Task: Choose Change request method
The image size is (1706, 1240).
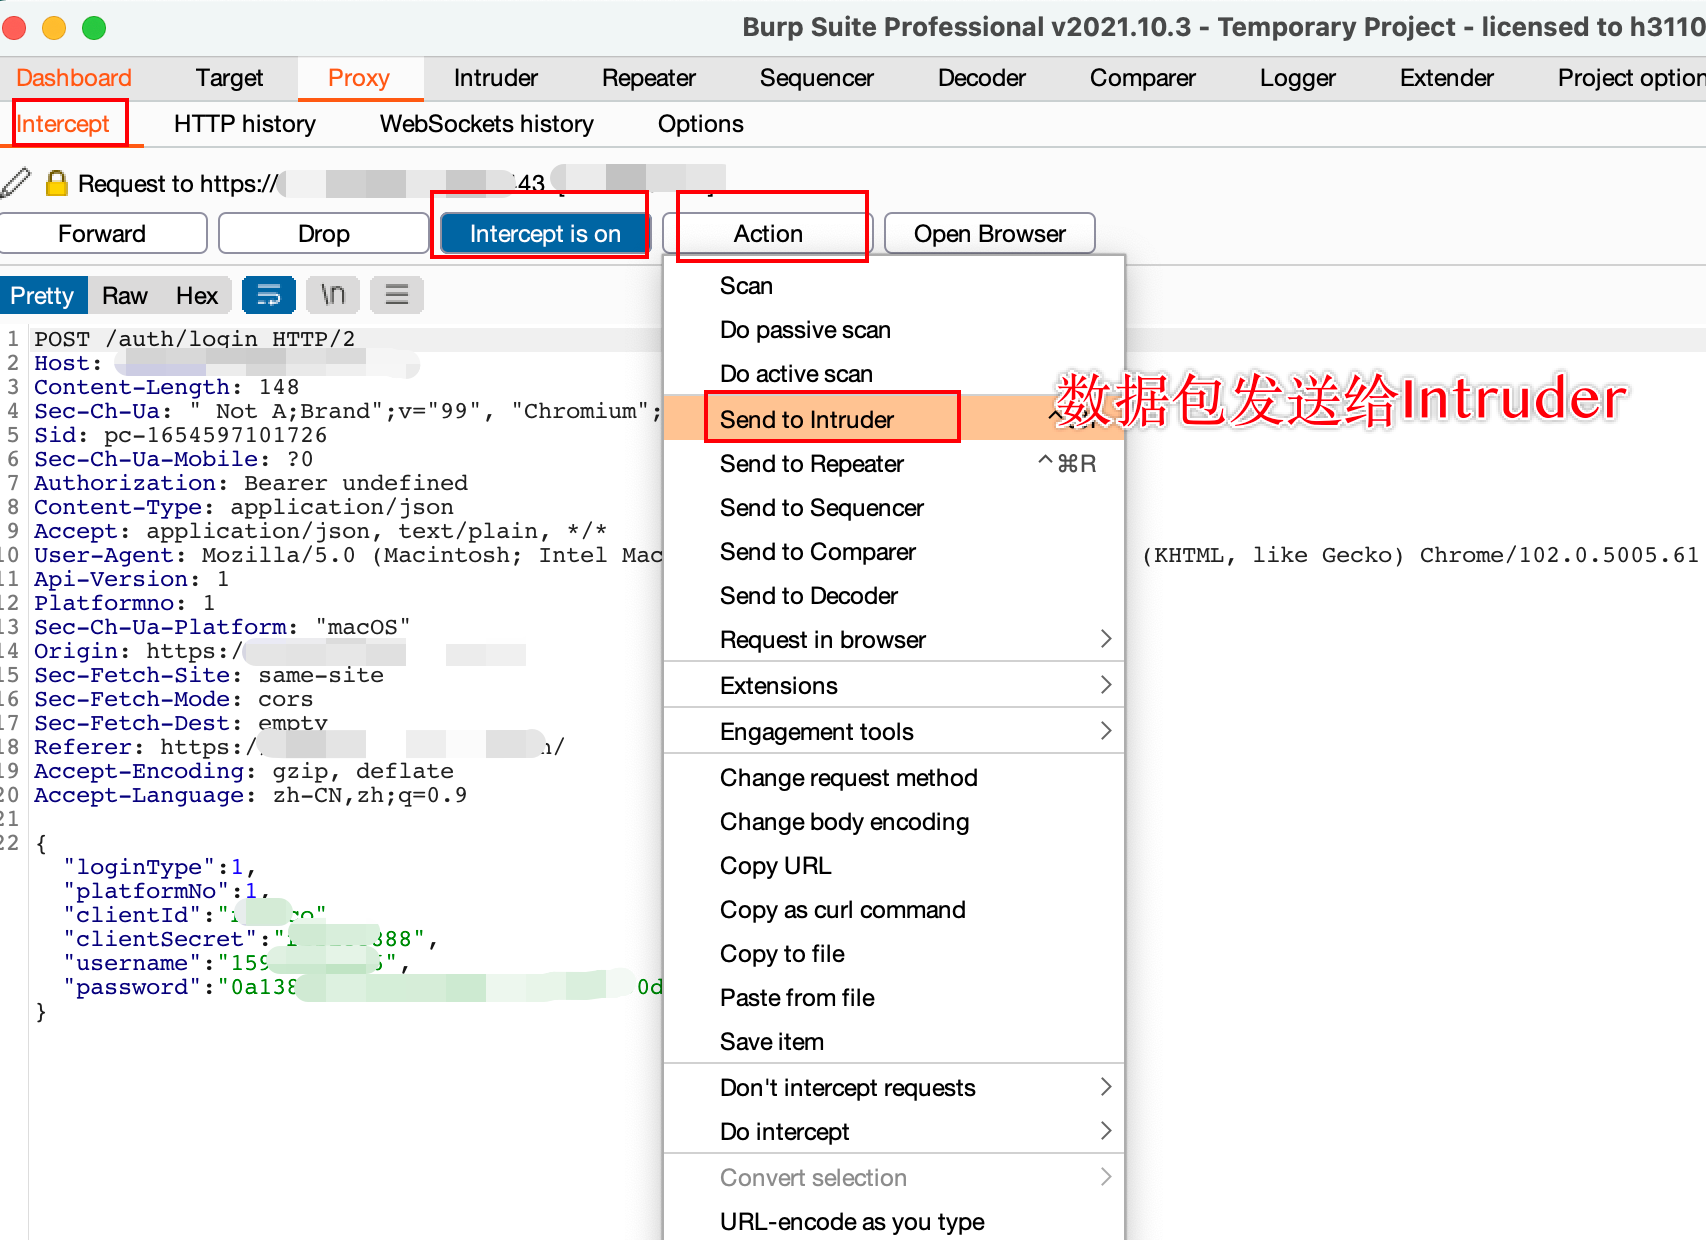Action: point(894,778)
